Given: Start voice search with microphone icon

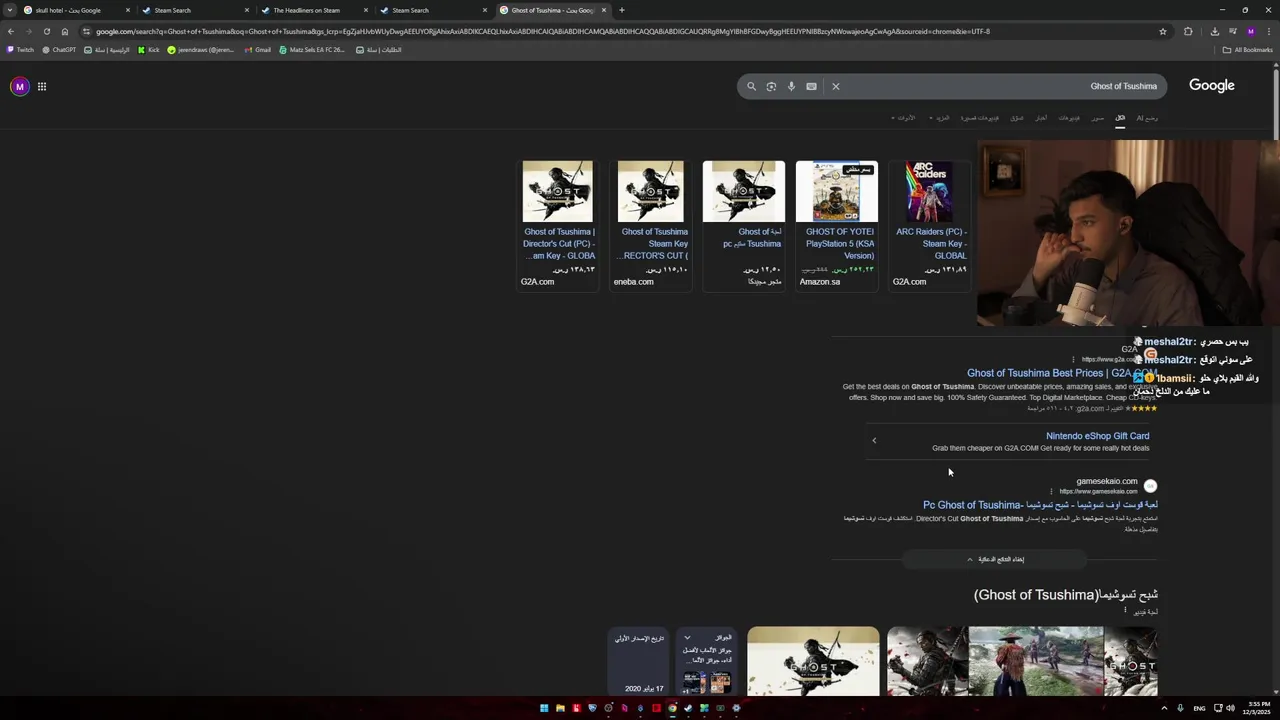Looking at the screenshot, I should pos(791,86).
